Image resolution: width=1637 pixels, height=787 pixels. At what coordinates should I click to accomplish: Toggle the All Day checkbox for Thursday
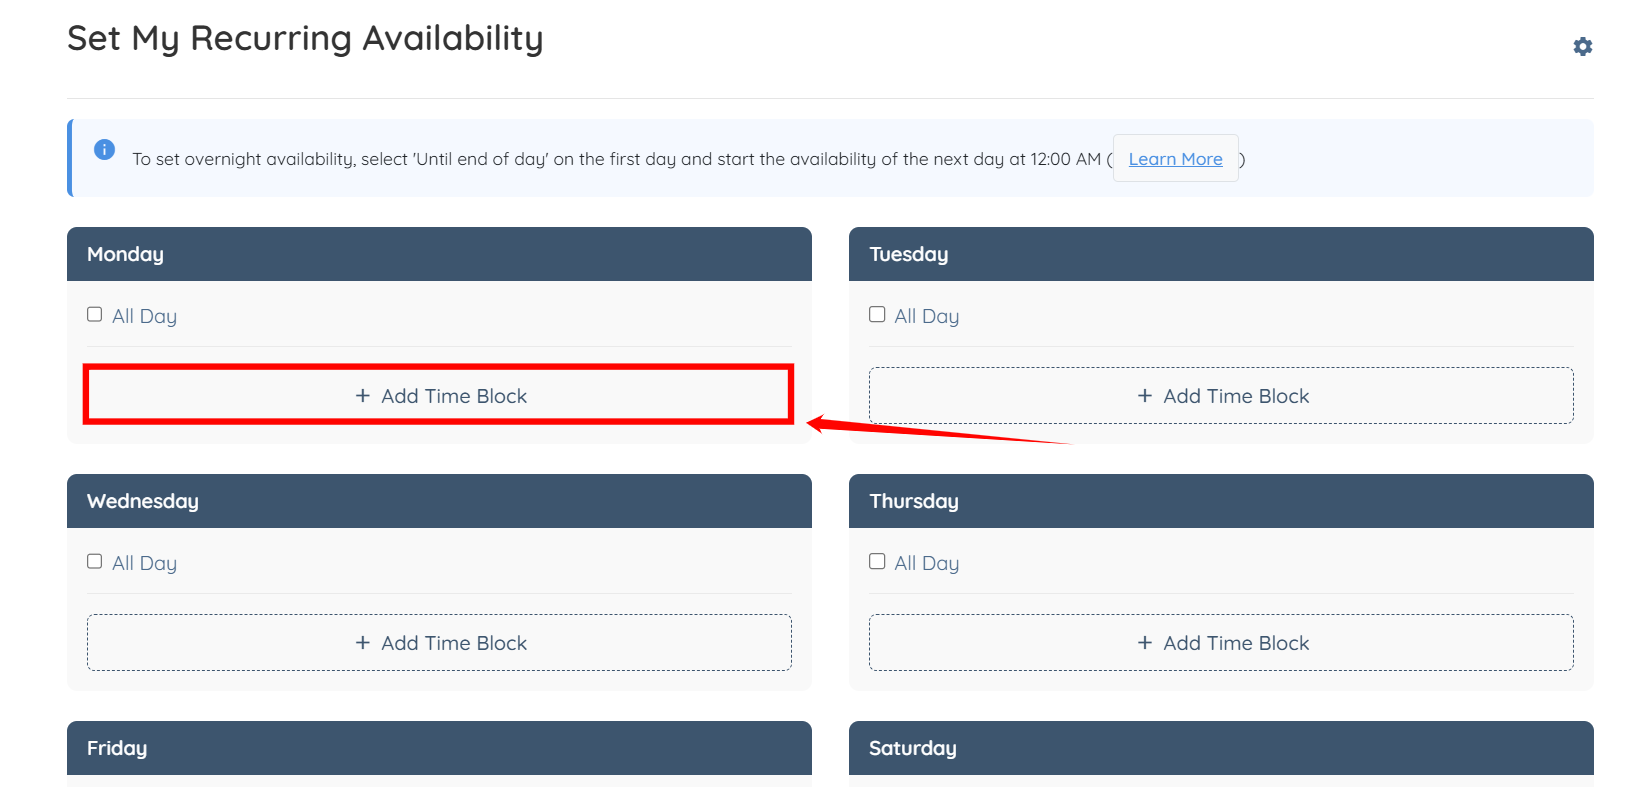(877, 562)
